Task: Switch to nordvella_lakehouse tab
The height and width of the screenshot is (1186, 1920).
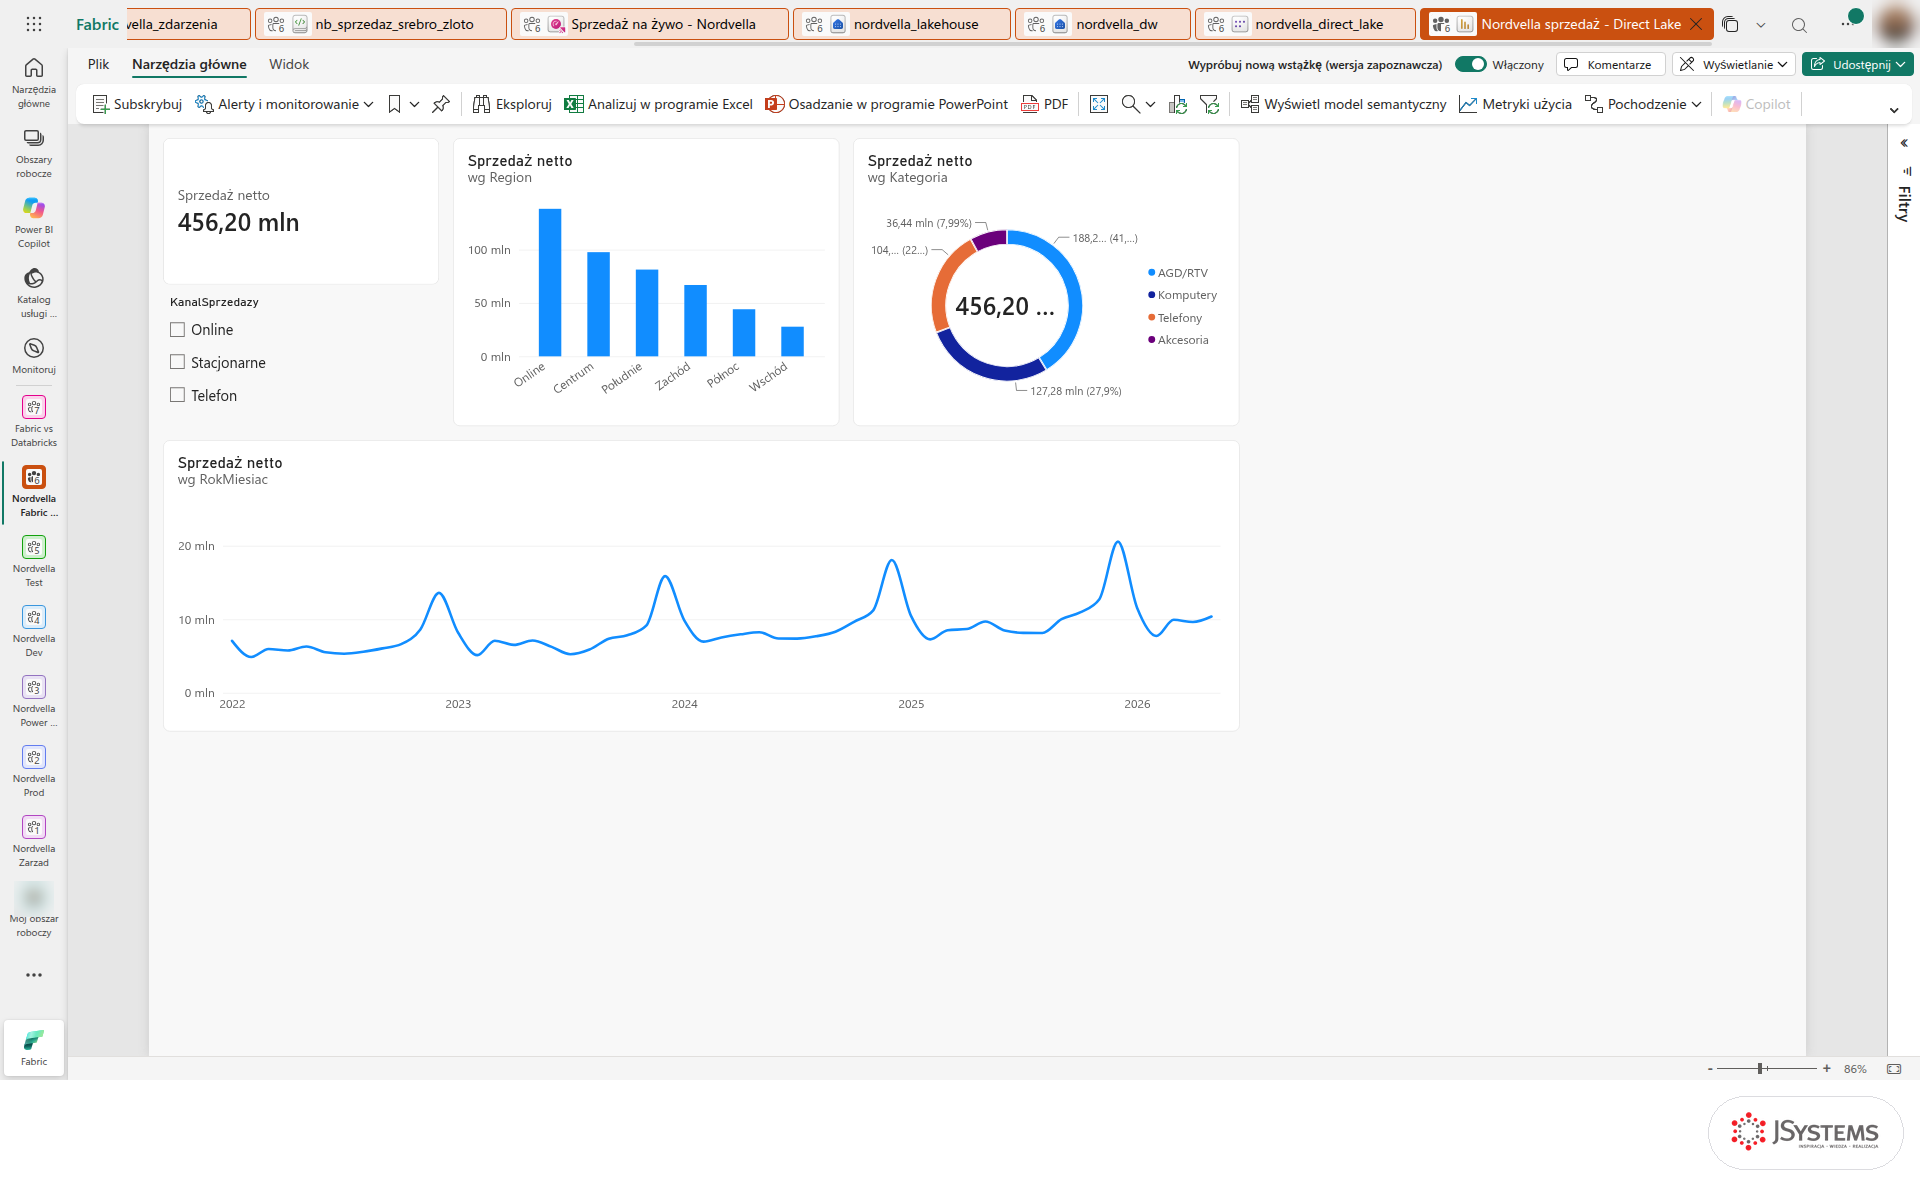Action: [902, 24]
